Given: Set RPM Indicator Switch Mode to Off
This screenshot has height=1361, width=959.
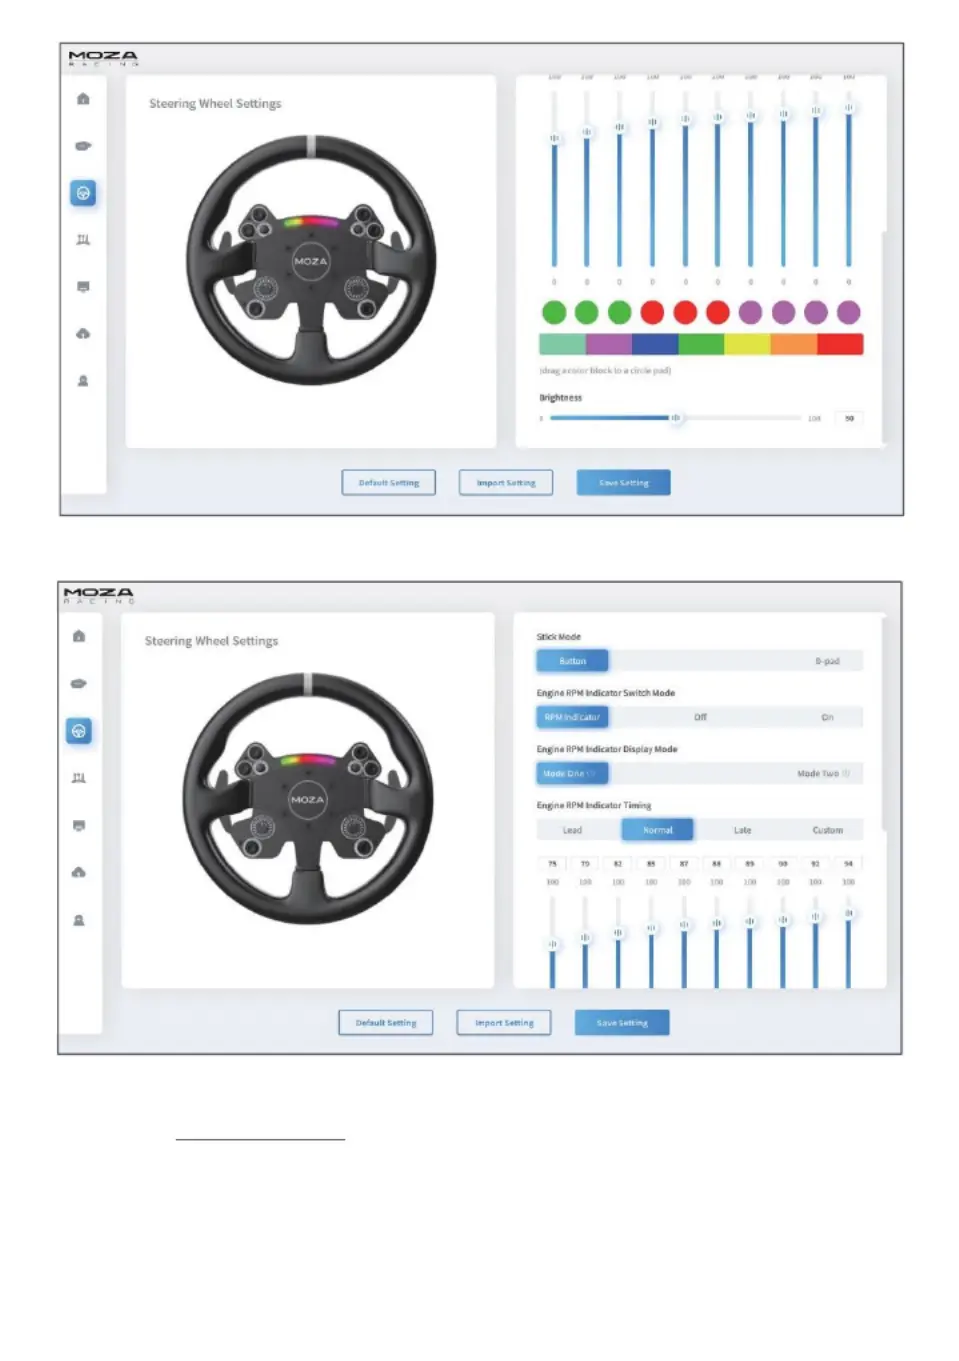Looking at the screenshot, I should 700,717.
